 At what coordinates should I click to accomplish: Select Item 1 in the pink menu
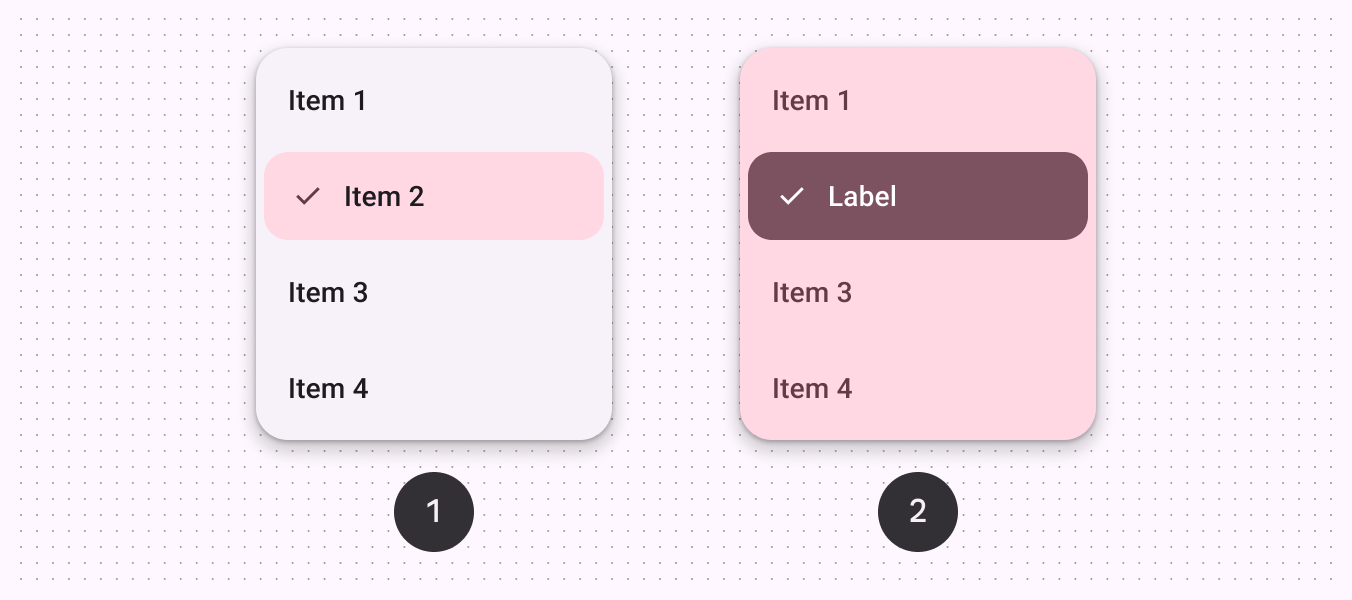(811, 101)
